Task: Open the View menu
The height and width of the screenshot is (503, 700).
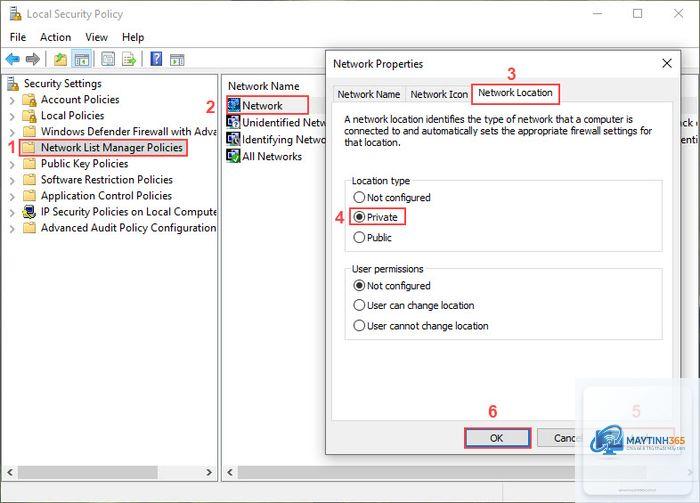Action: [96, 37]
